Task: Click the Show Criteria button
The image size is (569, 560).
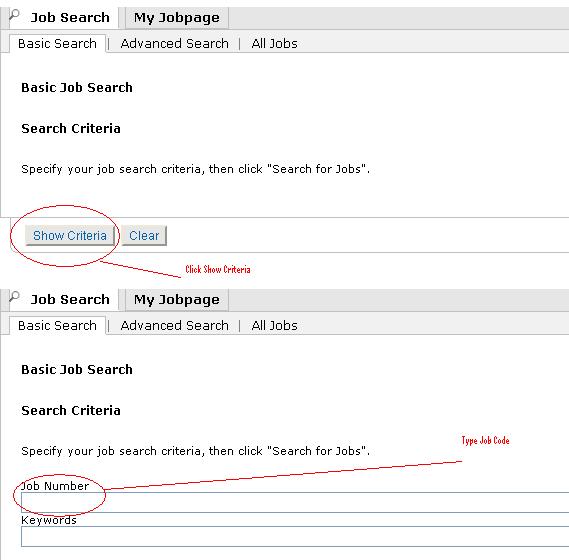Action: point(70,236)
